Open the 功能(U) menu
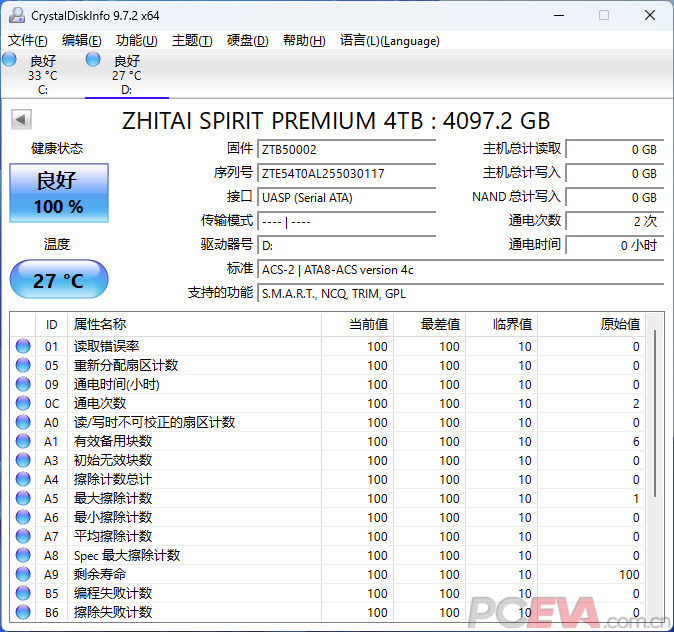The image size is (674, 632). pyautogui.click(x=136, y=41)
